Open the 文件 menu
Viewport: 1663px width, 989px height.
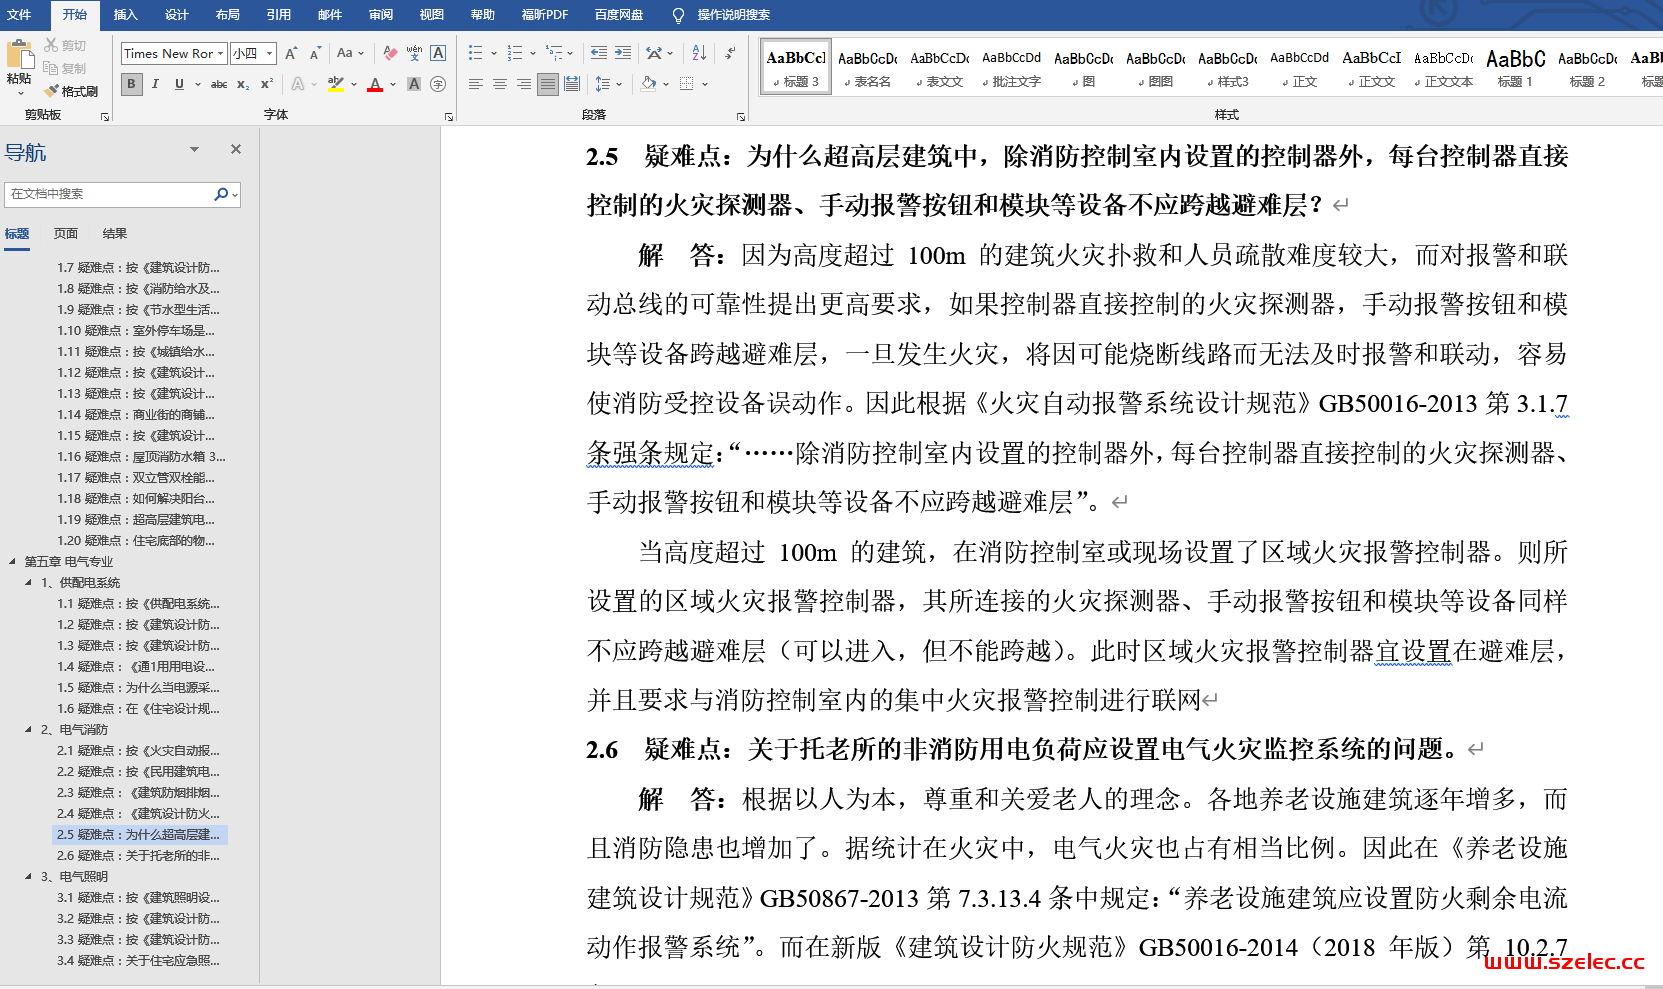point(19,14)
